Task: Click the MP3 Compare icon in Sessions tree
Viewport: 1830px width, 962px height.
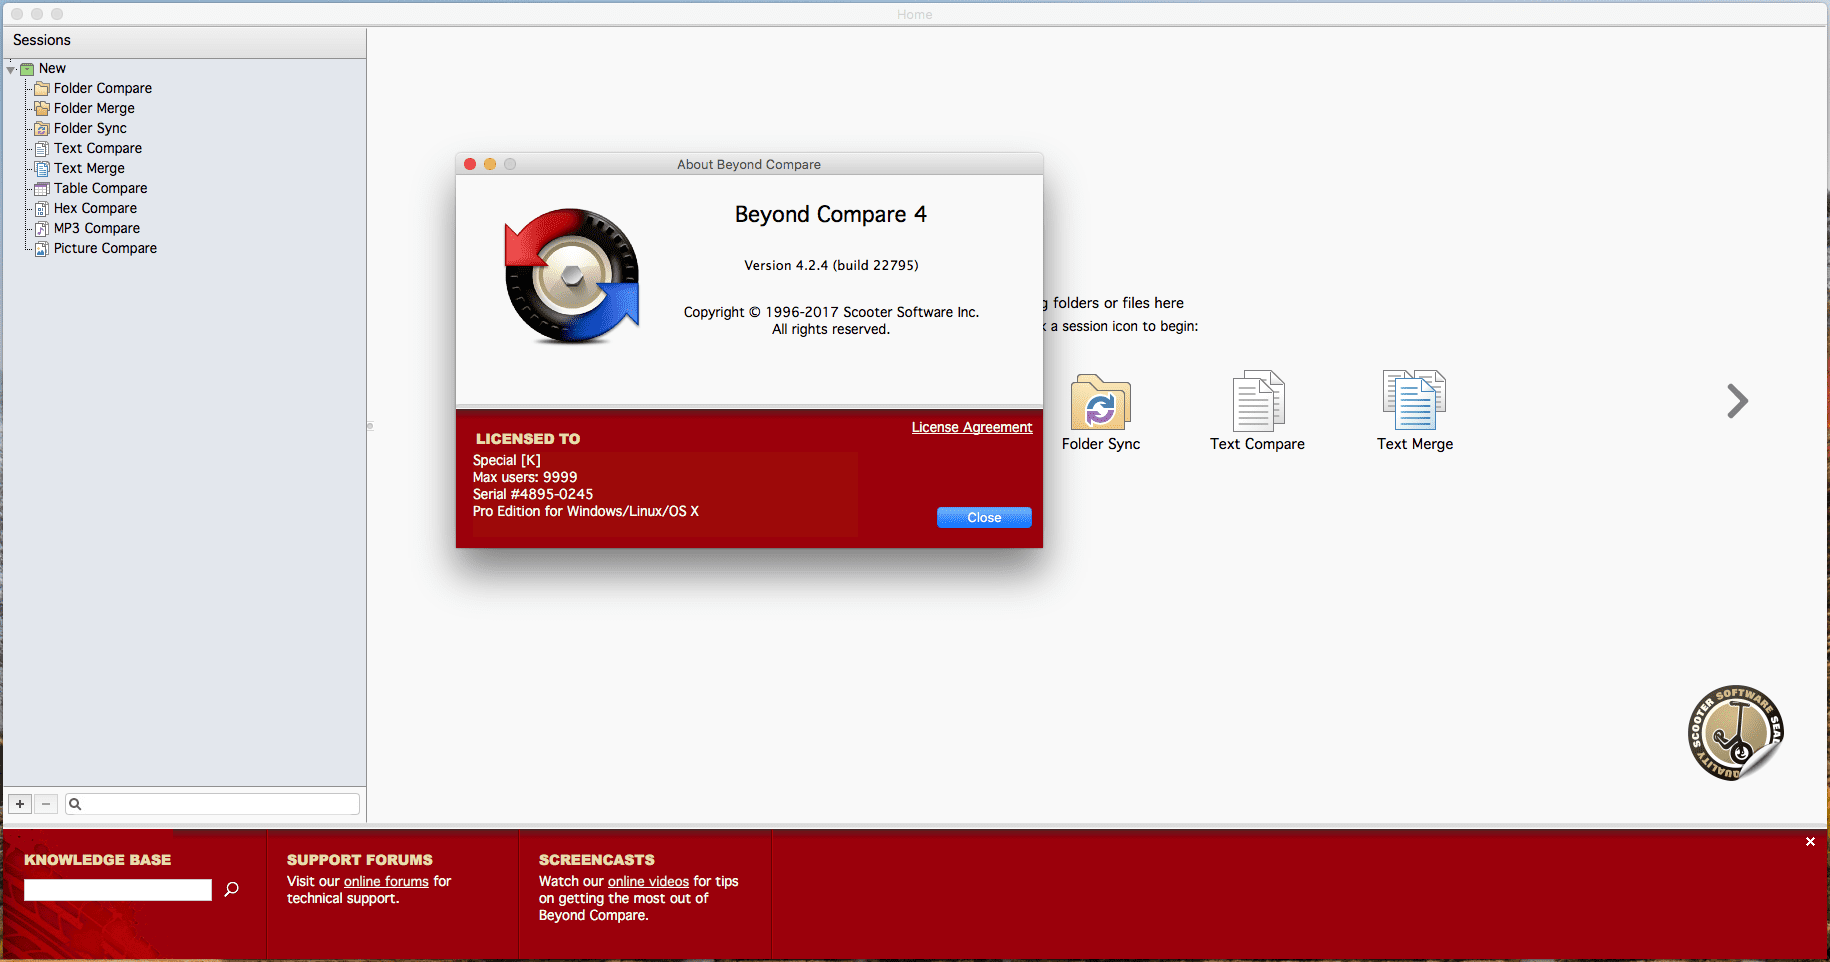Action: click(x=42, y=229)
